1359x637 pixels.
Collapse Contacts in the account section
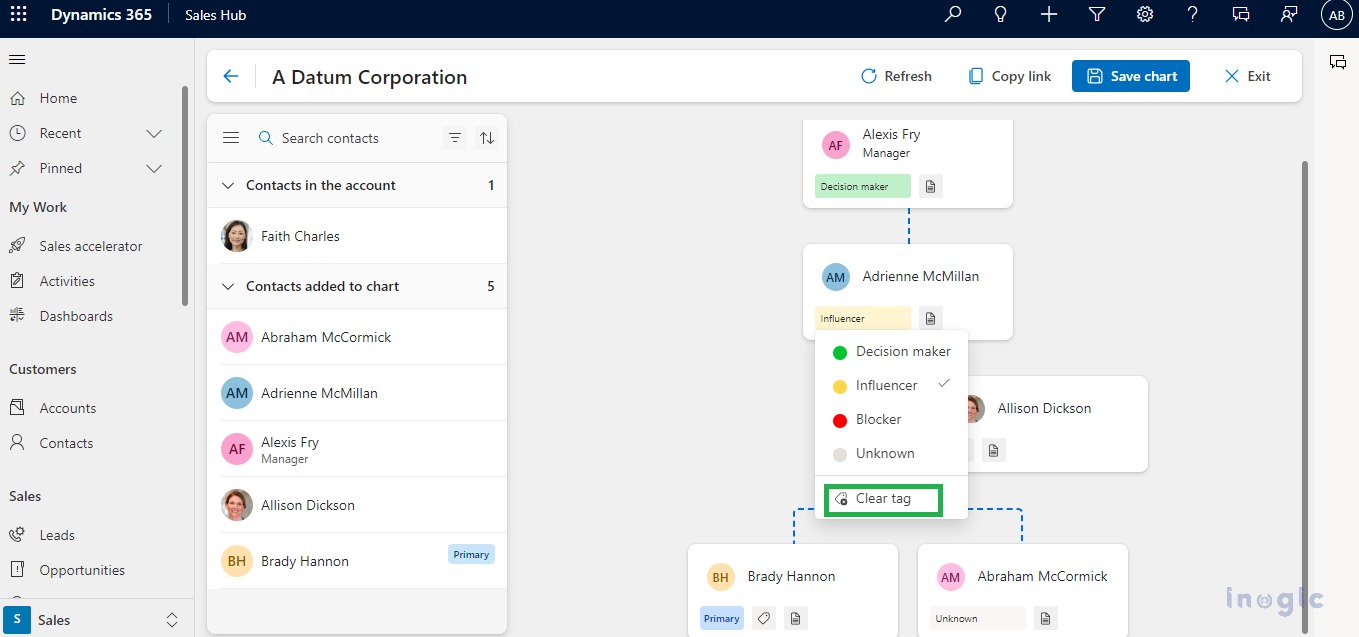(228, 185)
